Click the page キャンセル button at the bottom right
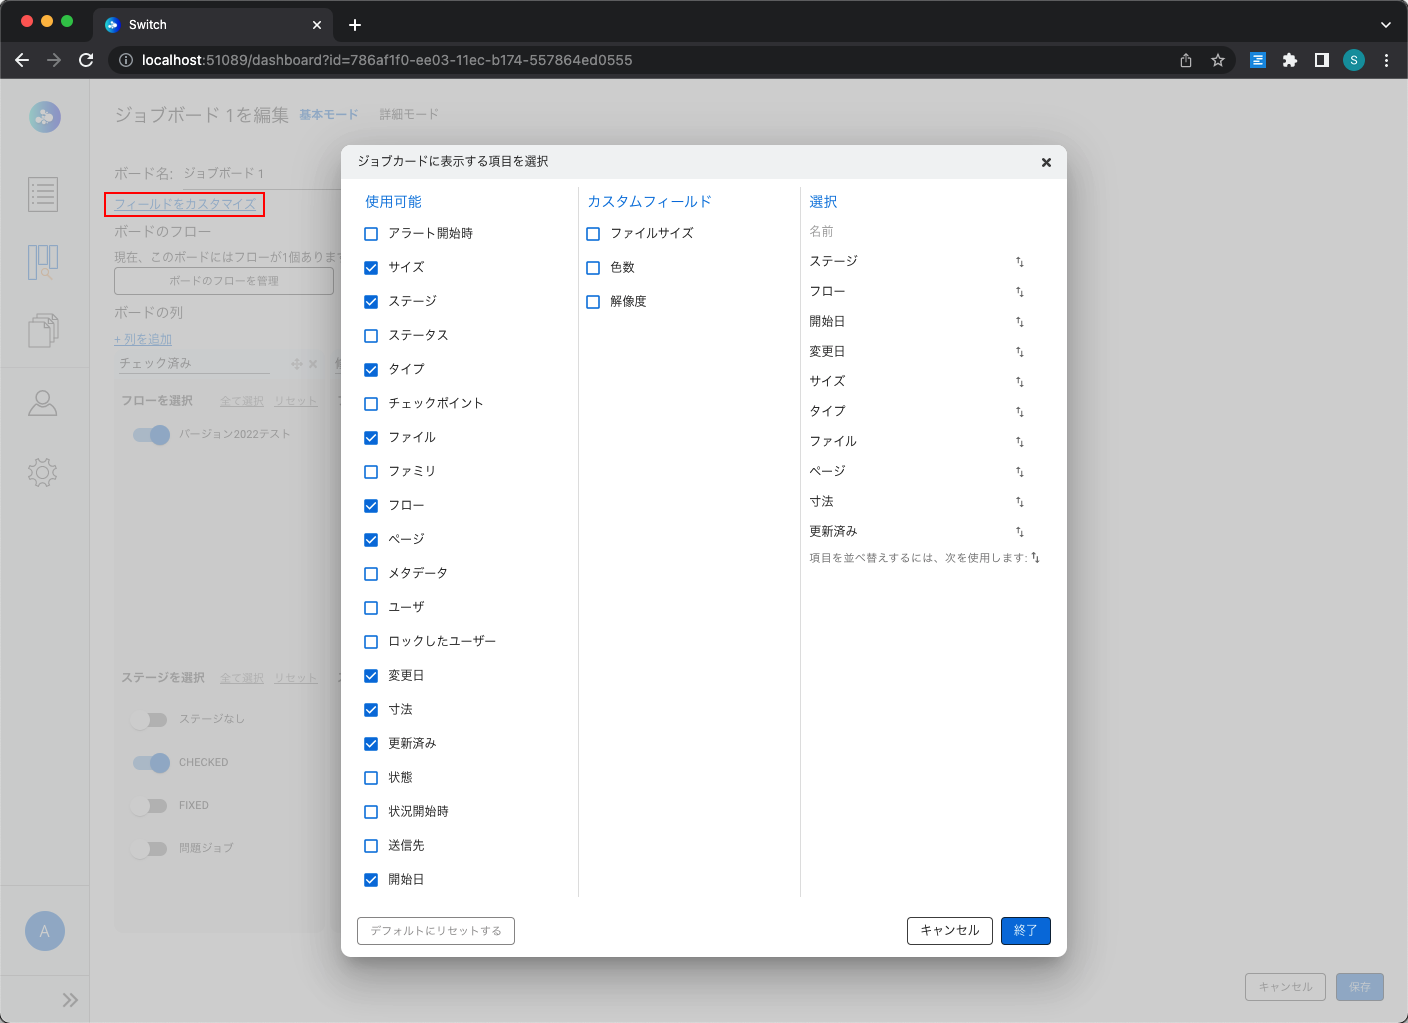The width and height of the screenshot is (1408, 1023). click(1286, 987)
